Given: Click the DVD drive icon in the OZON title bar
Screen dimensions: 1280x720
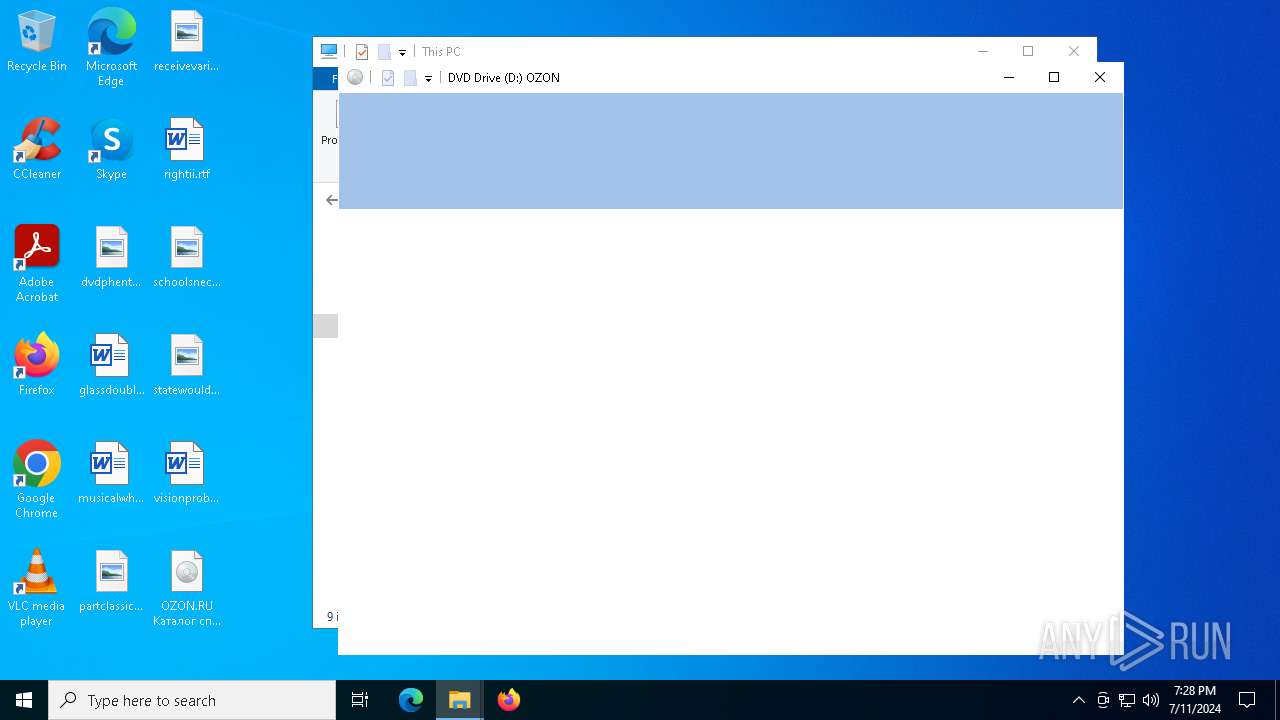Looking at the screenshot, I should (x=355, y=77).
